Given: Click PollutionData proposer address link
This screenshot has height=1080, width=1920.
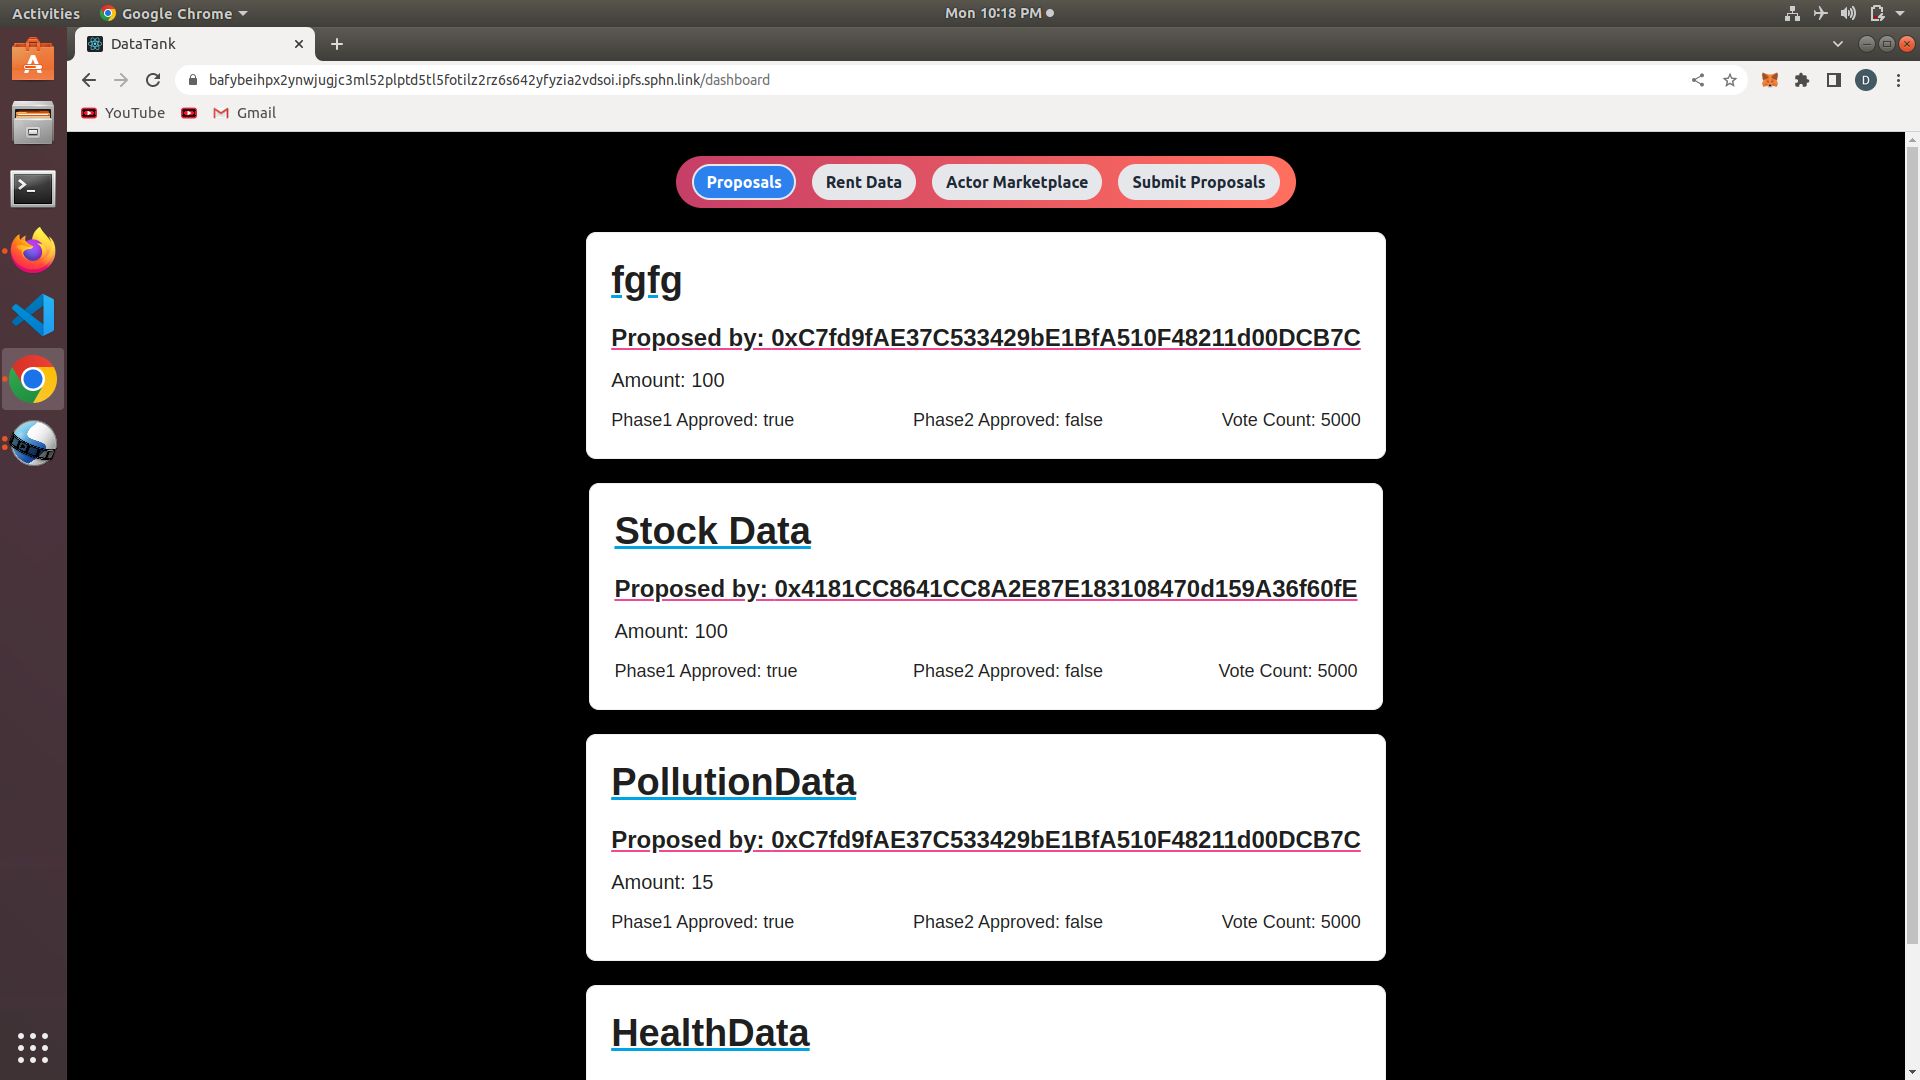Looking at the screenshot, I should [985, 839].
